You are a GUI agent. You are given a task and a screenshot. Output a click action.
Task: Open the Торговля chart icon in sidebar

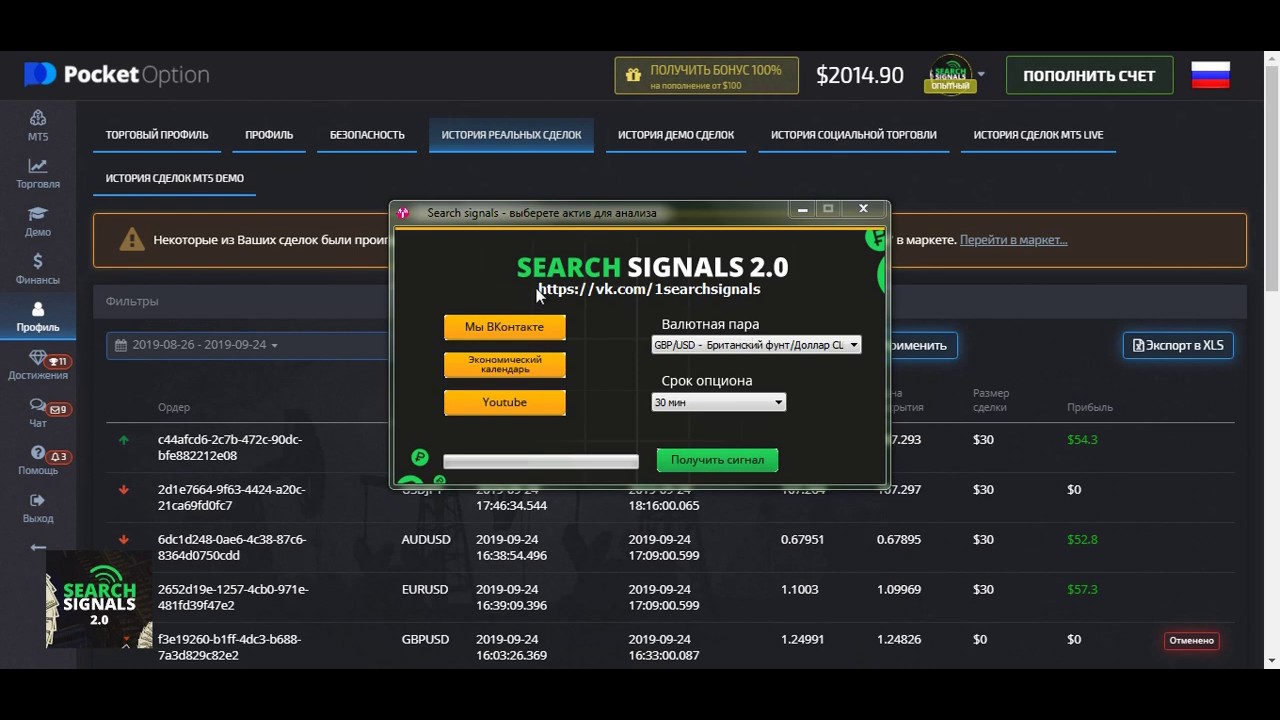[38, 166]
